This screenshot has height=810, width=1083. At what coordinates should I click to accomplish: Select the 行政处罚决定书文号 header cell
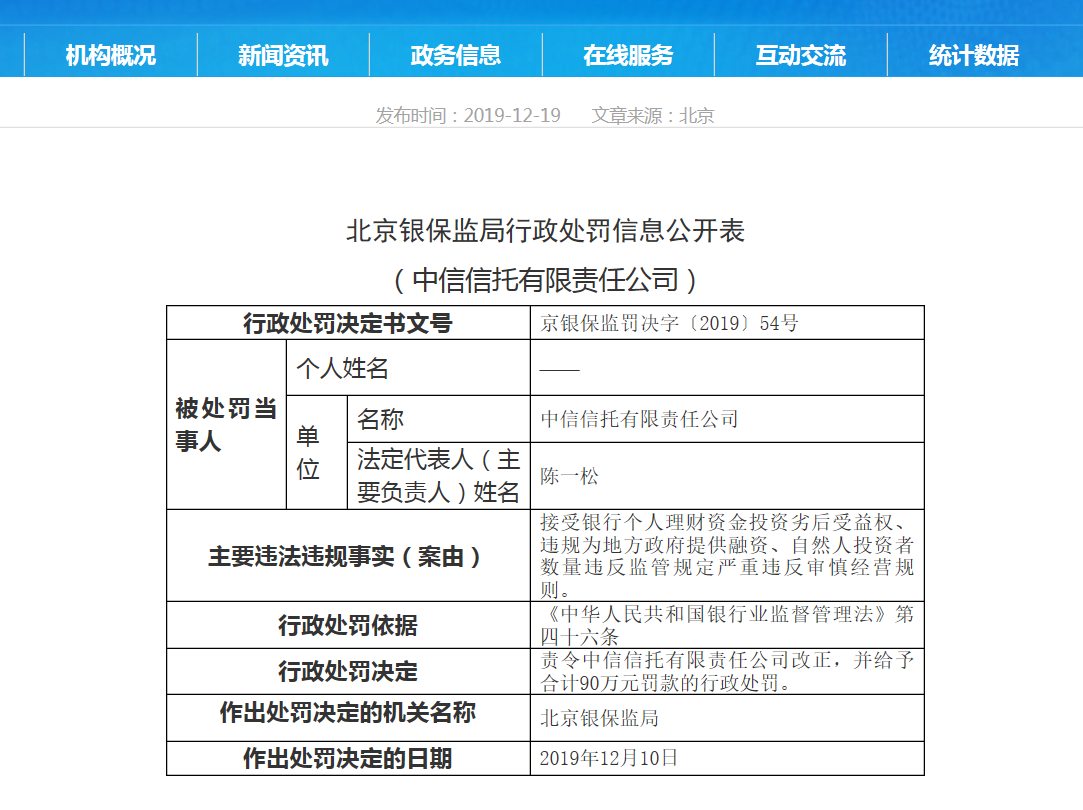[x=348, y=323]
